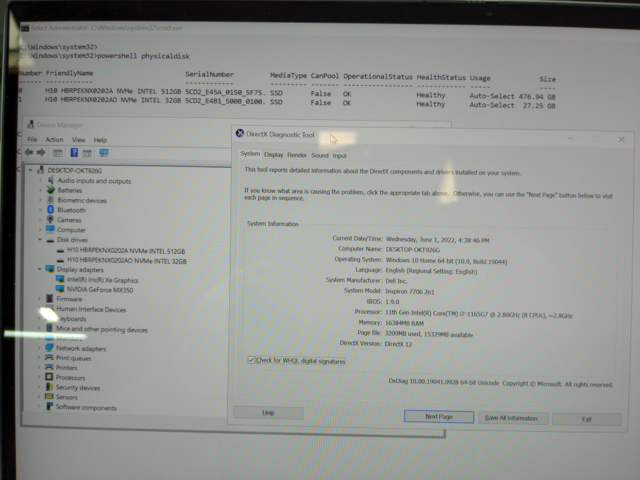This screenshot has height=480, width=640.
Task: Select the NVIDIA GeForce MX350 adapter
Action: pos(98,289)
